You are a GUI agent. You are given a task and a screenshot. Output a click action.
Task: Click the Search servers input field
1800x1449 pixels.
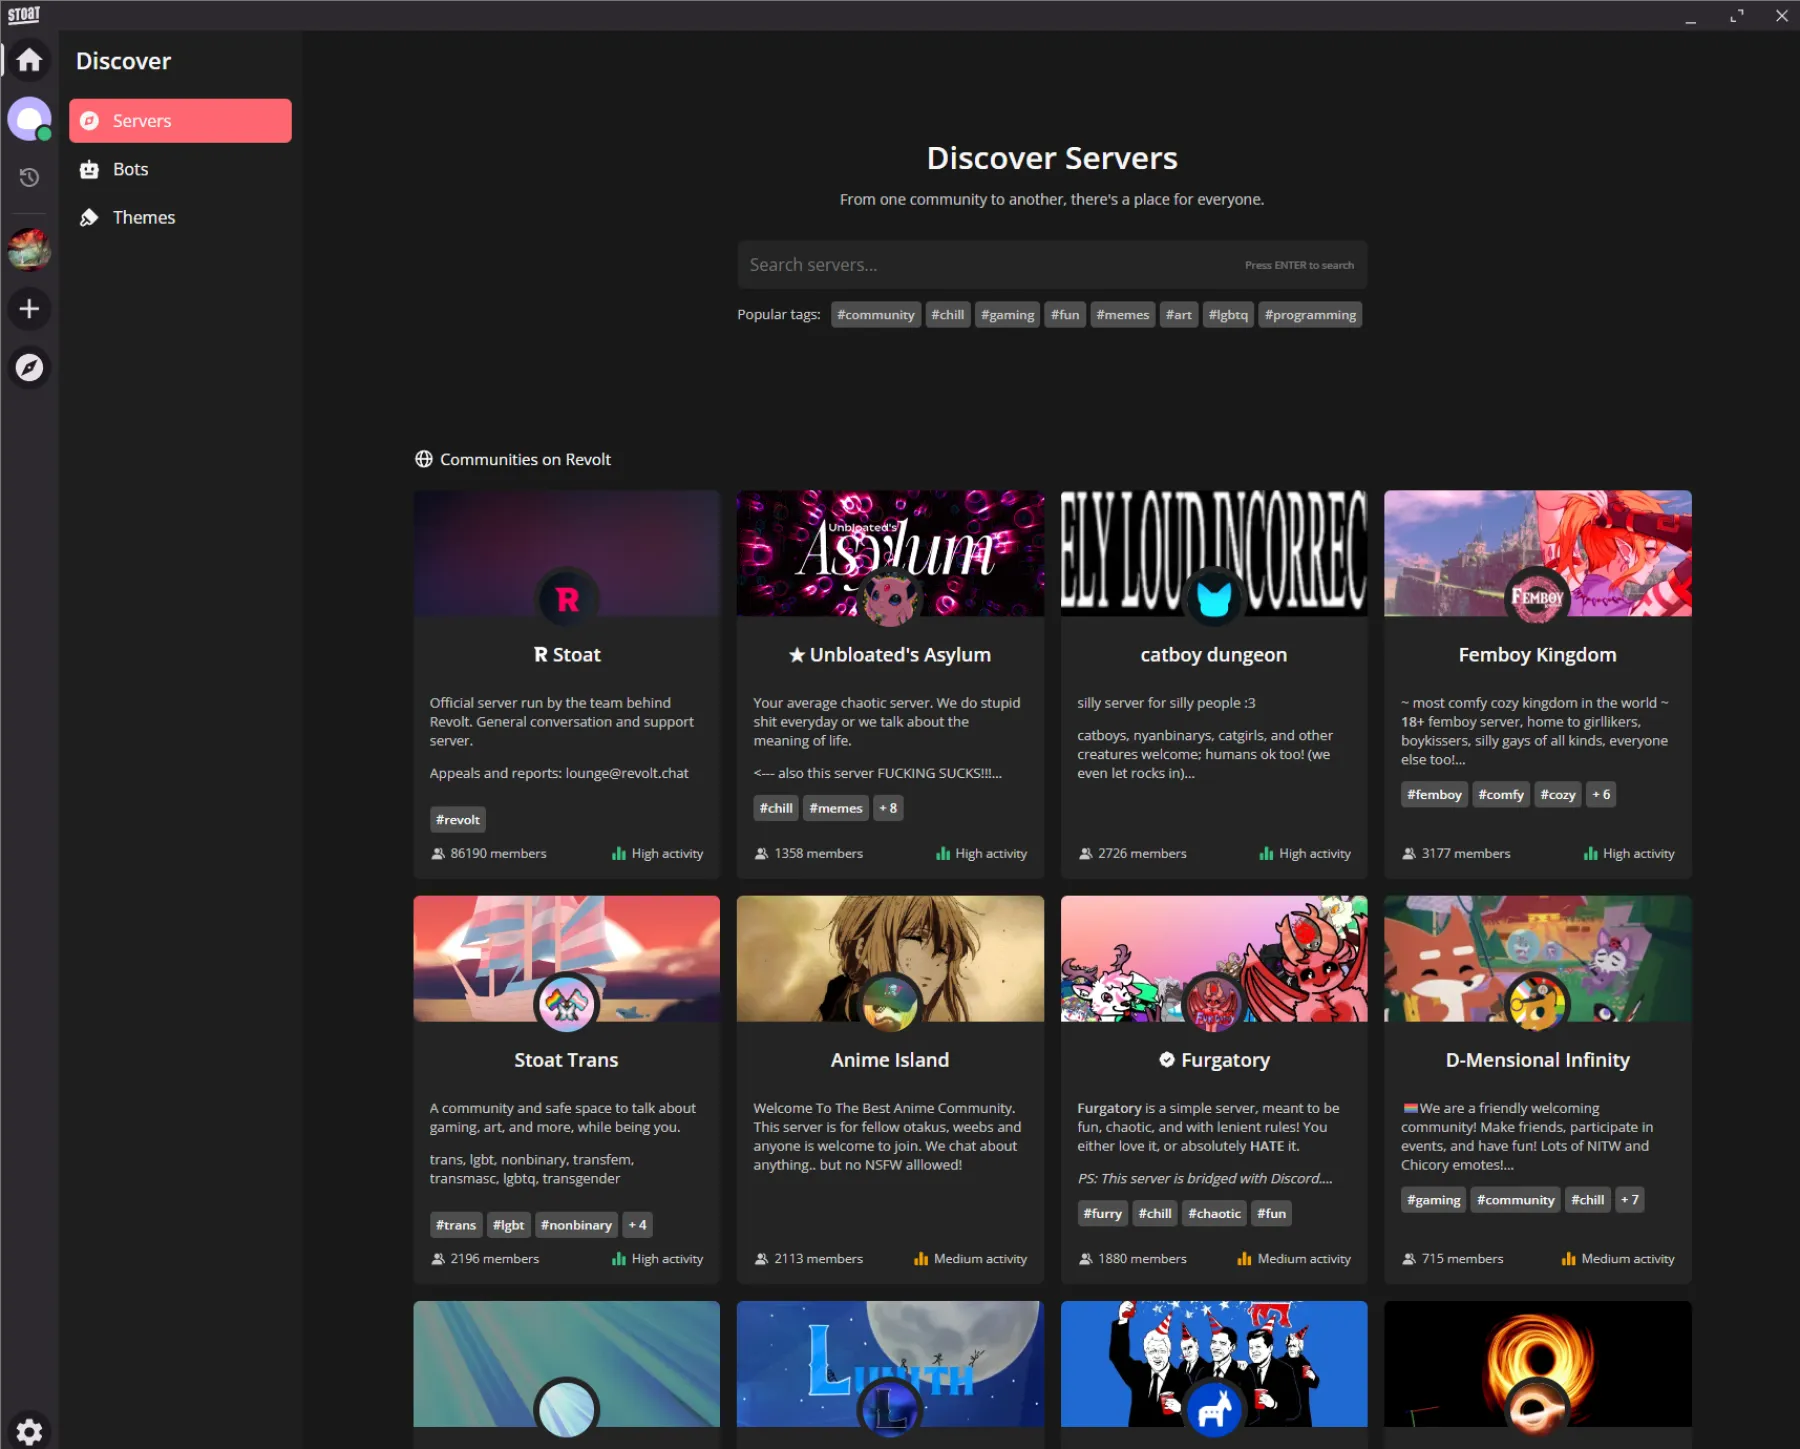point(1050,264)
